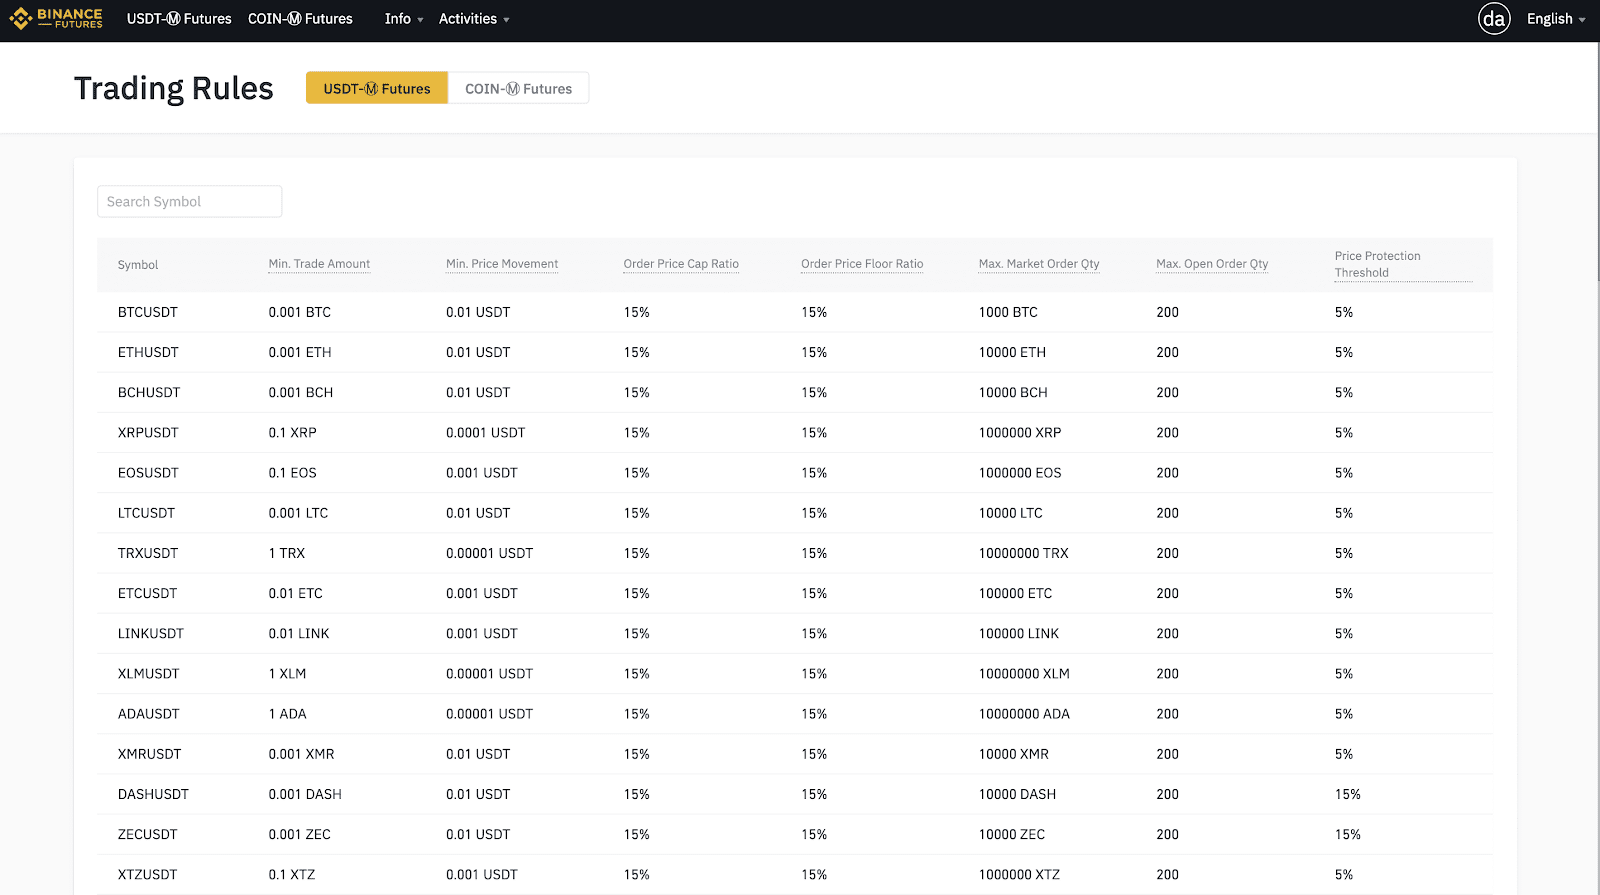The width and height of the screenshot is (1600, 895).
Task: Click the Min. Price Movement column header
Action: pyautogui.click(x=502, y=264)
